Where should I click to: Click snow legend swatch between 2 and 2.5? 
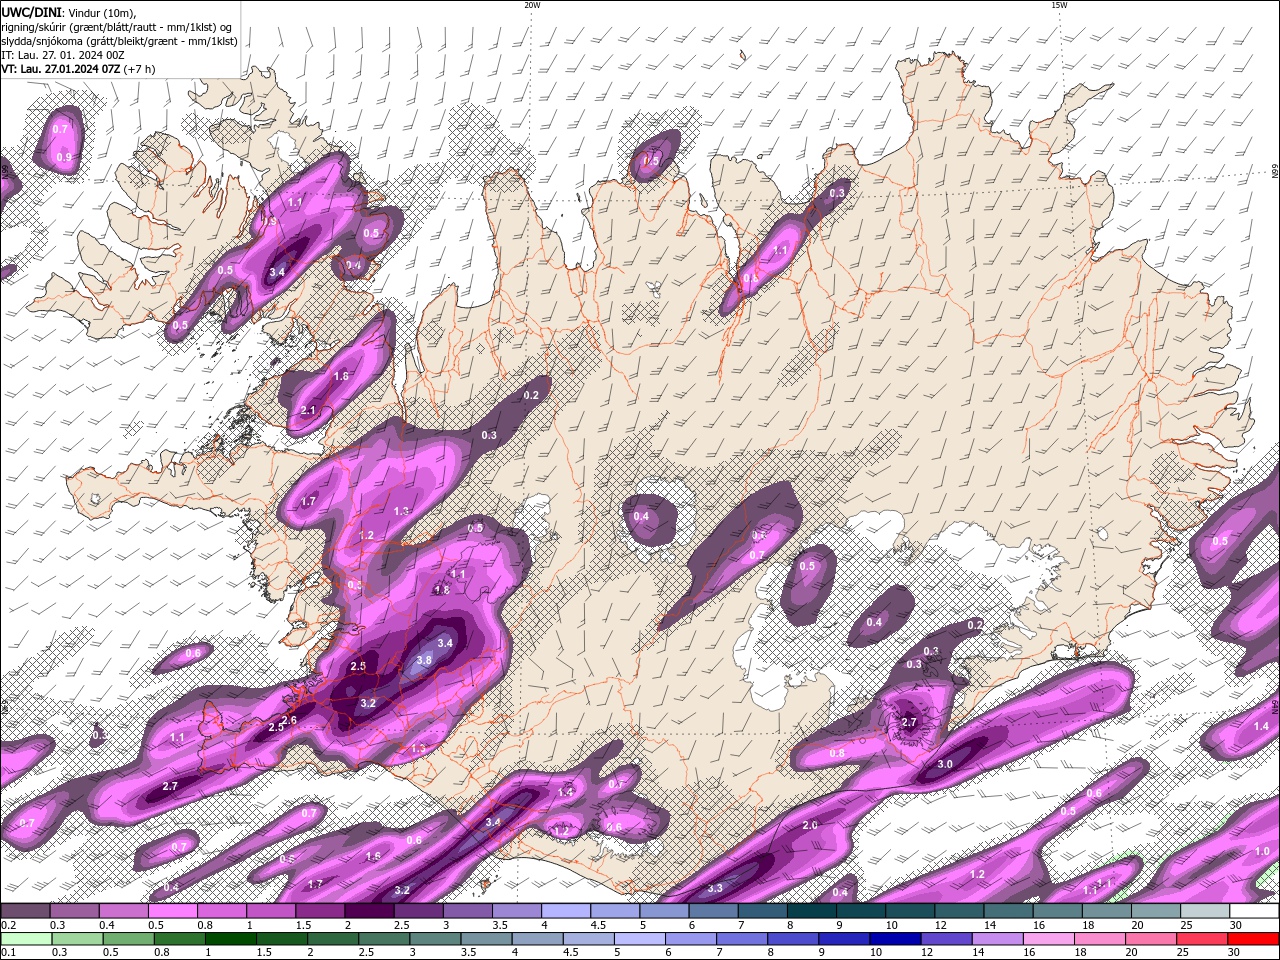point(369,911)
